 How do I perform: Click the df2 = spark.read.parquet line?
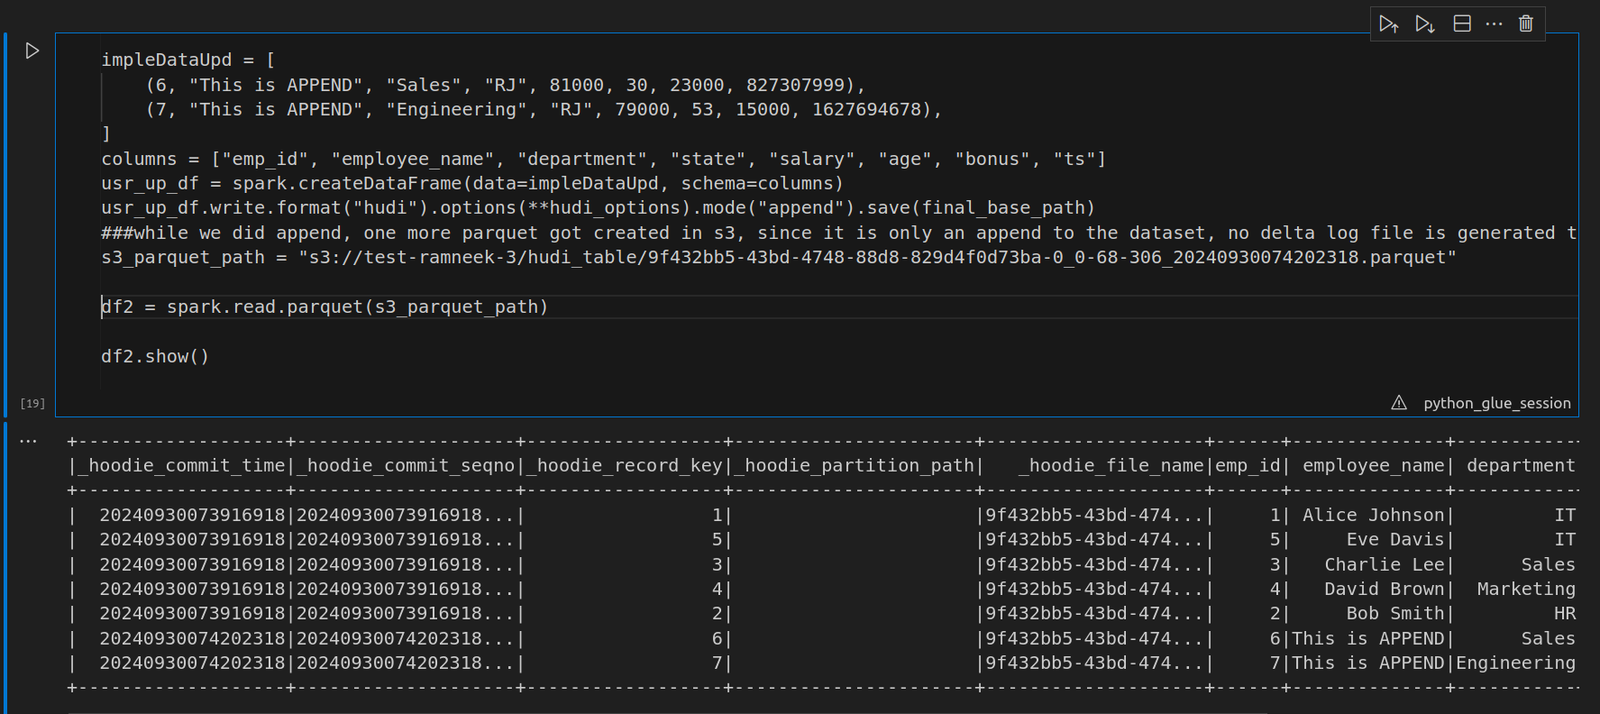325,307
